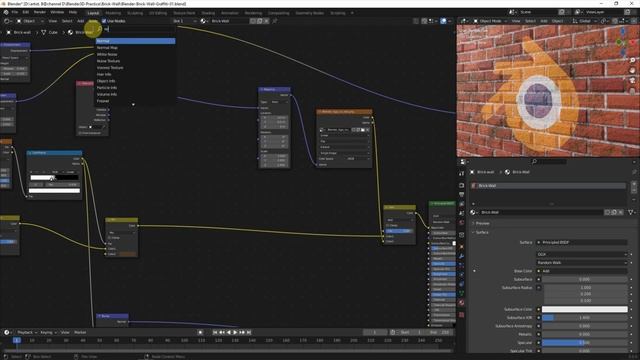Choose Normal Map from search list
This screenshot has height=360, width=640.
click(135, 48)
